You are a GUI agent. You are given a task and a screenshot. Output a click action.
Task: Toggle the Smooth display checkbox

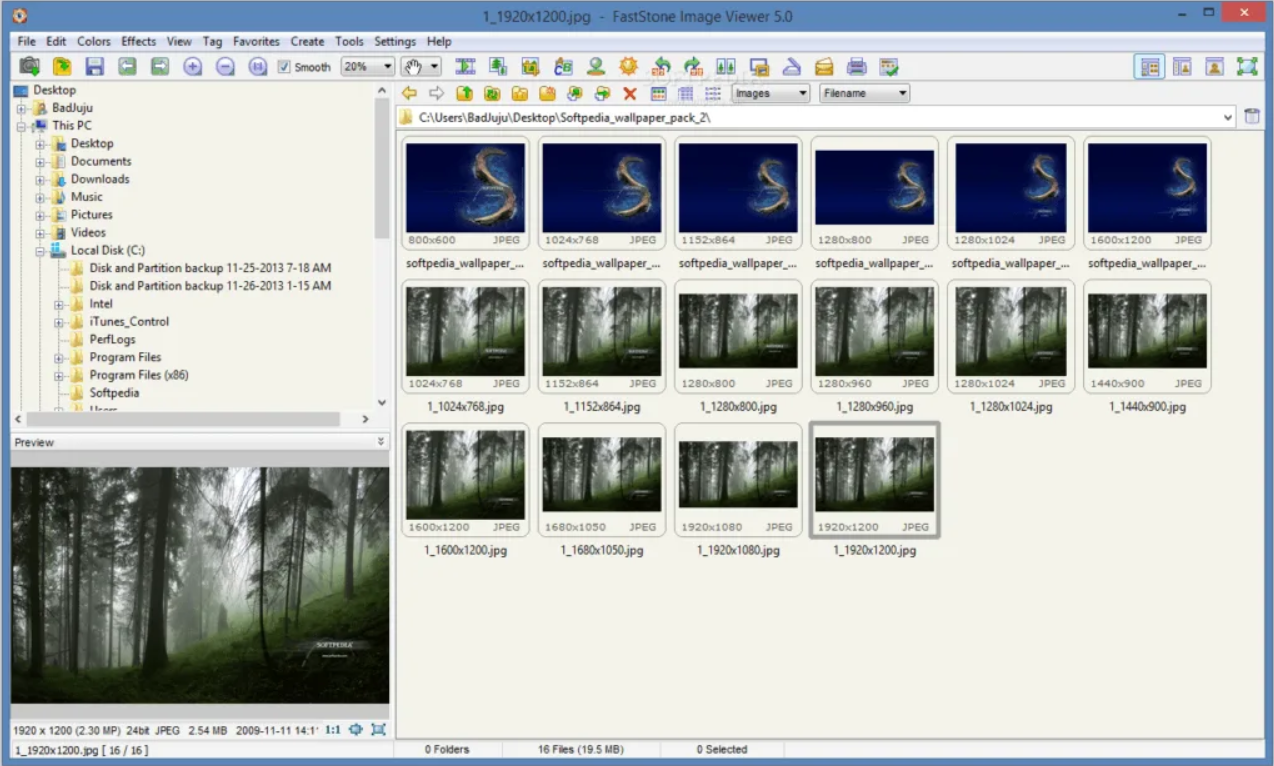point(285,67)
